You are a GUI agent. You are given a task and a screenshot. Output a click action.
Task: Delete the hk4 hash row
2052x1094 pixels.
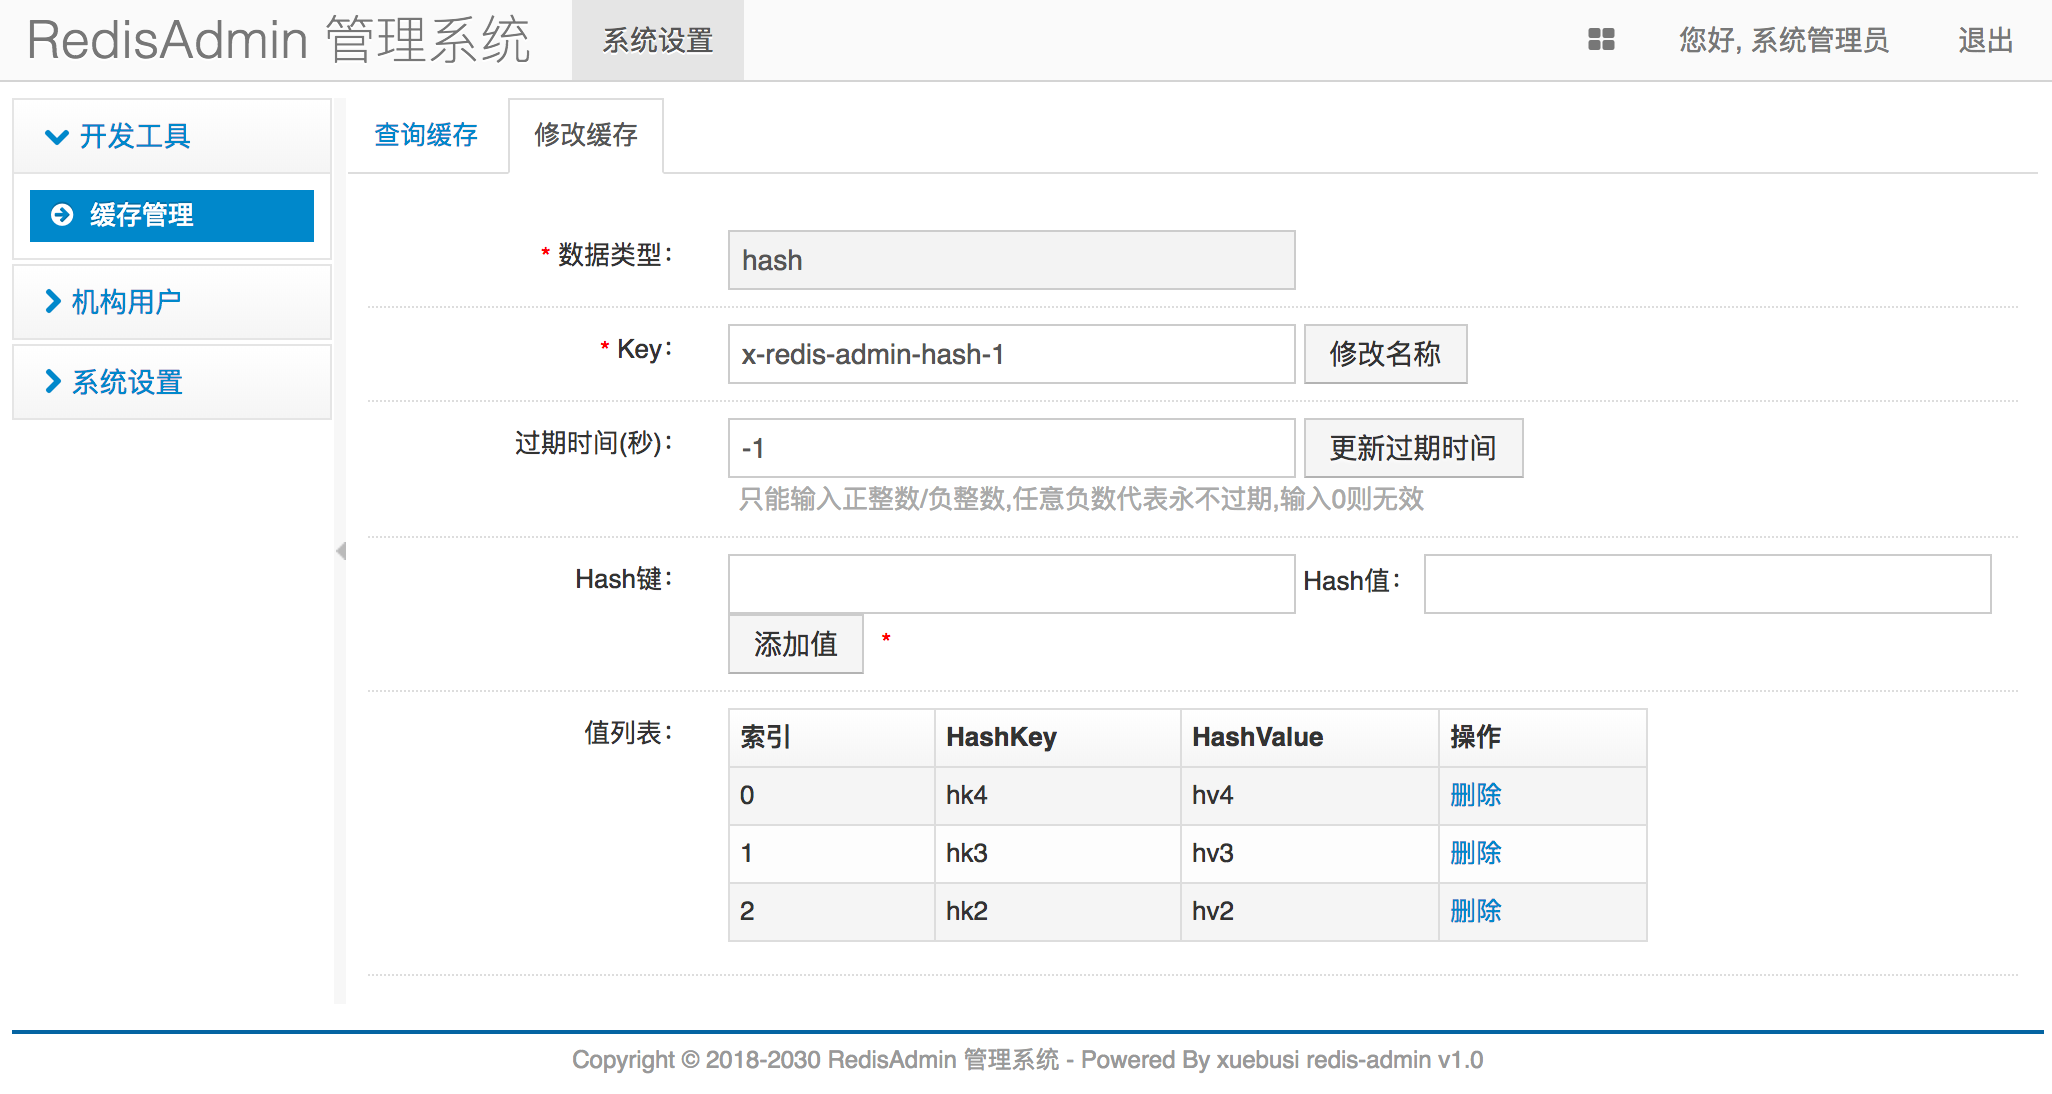(x=1475, y=795)
